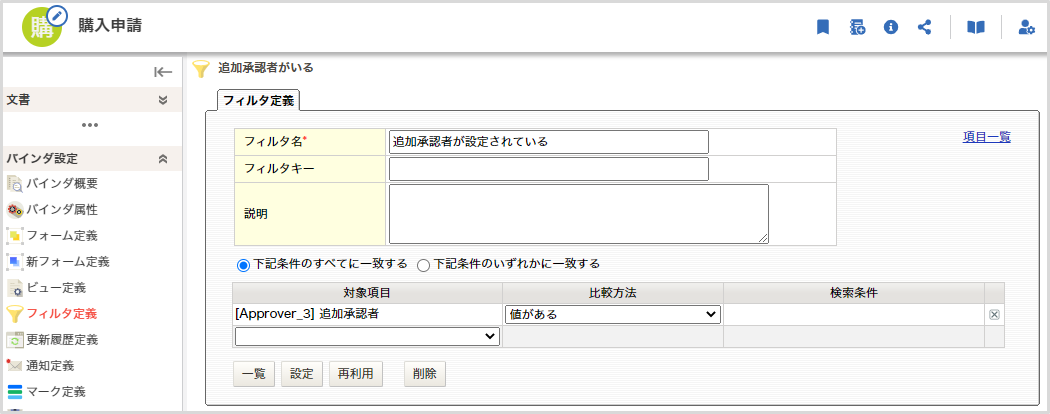
Task: Click the funnel icon next to 追加承認者がいる
Action: coord(200,68)
